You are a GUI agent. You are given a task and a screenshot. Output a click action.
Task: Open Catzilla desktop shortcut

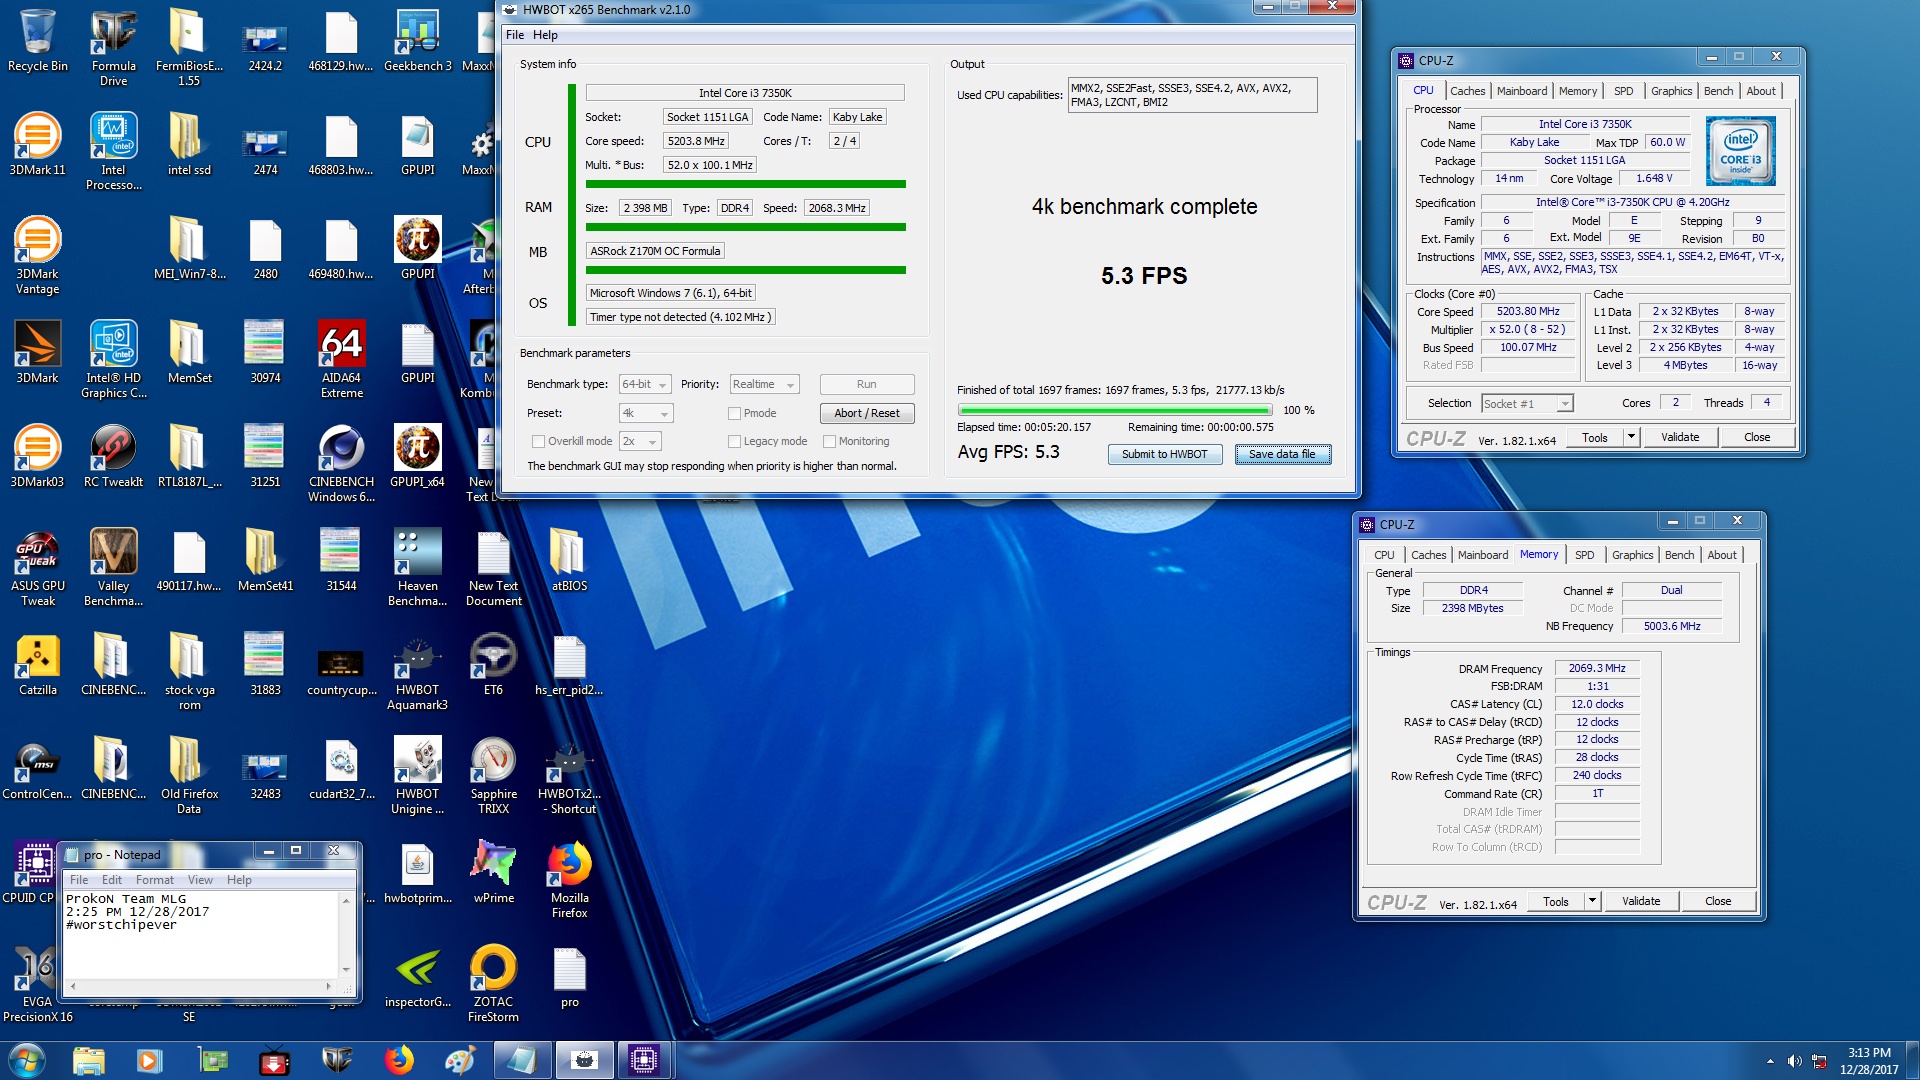click(x=38, y=666)
